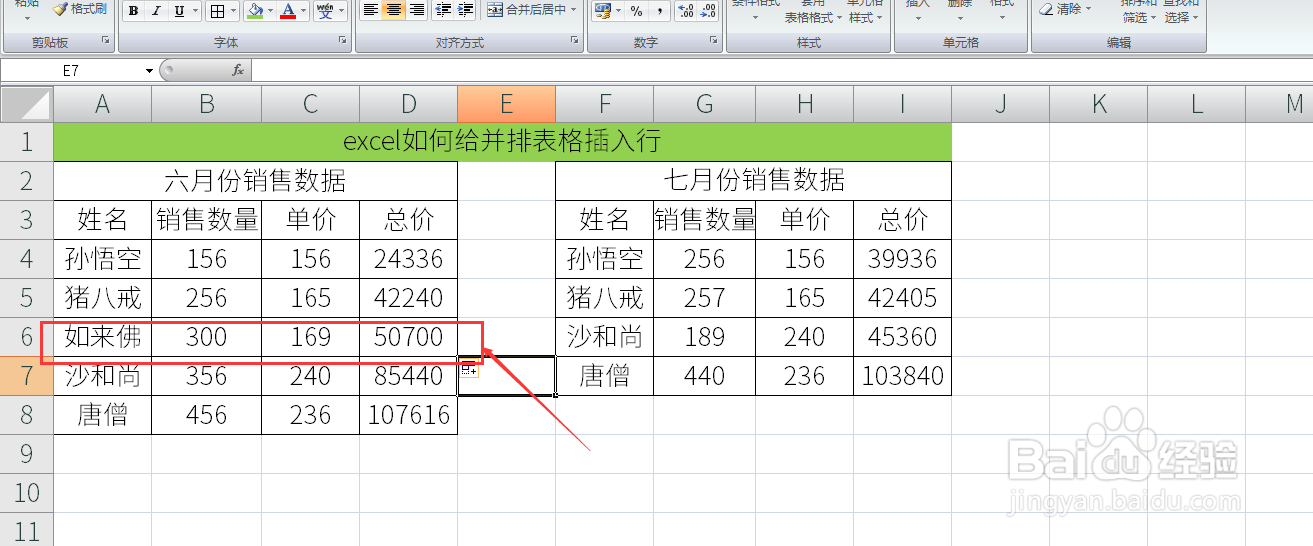This screenshot has height=546, width=1313.
Task: Select column A header
Action: [x=102, y=103]
